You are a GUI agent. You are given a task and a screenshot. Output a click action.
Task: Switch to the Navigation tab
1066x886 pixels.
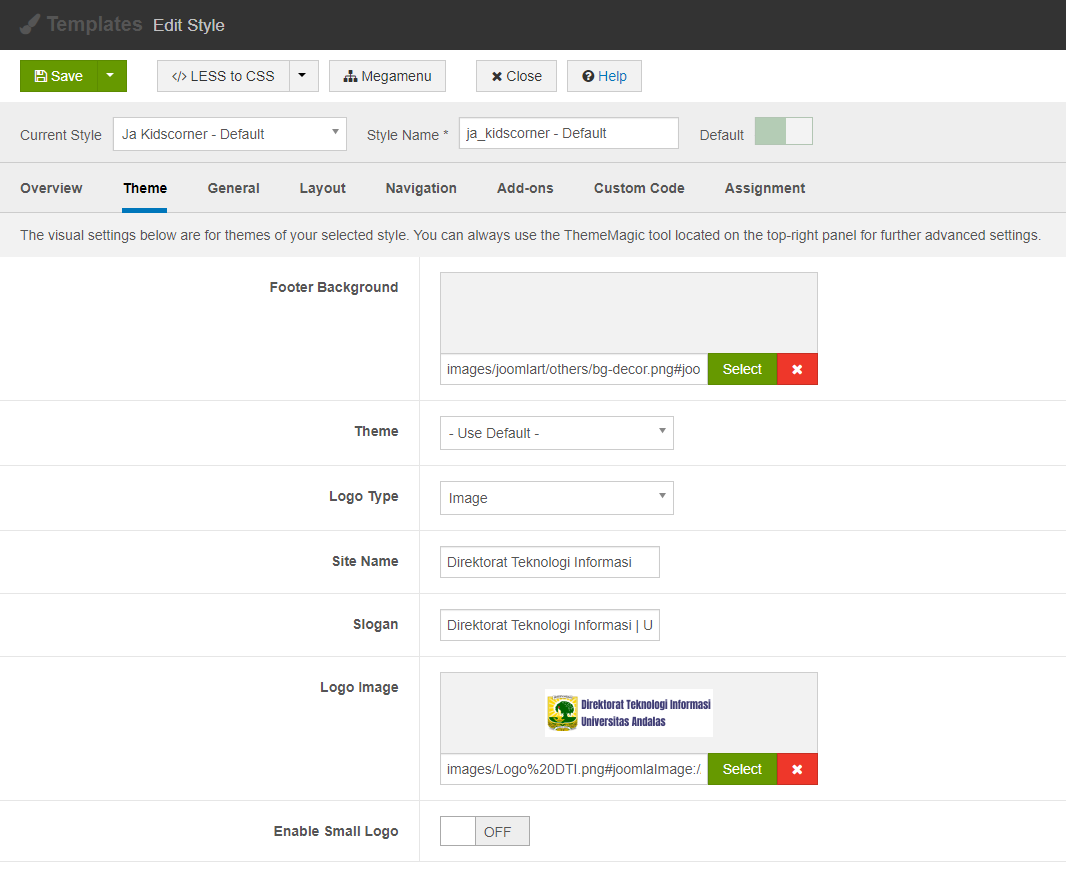click(x=421, y=188)
